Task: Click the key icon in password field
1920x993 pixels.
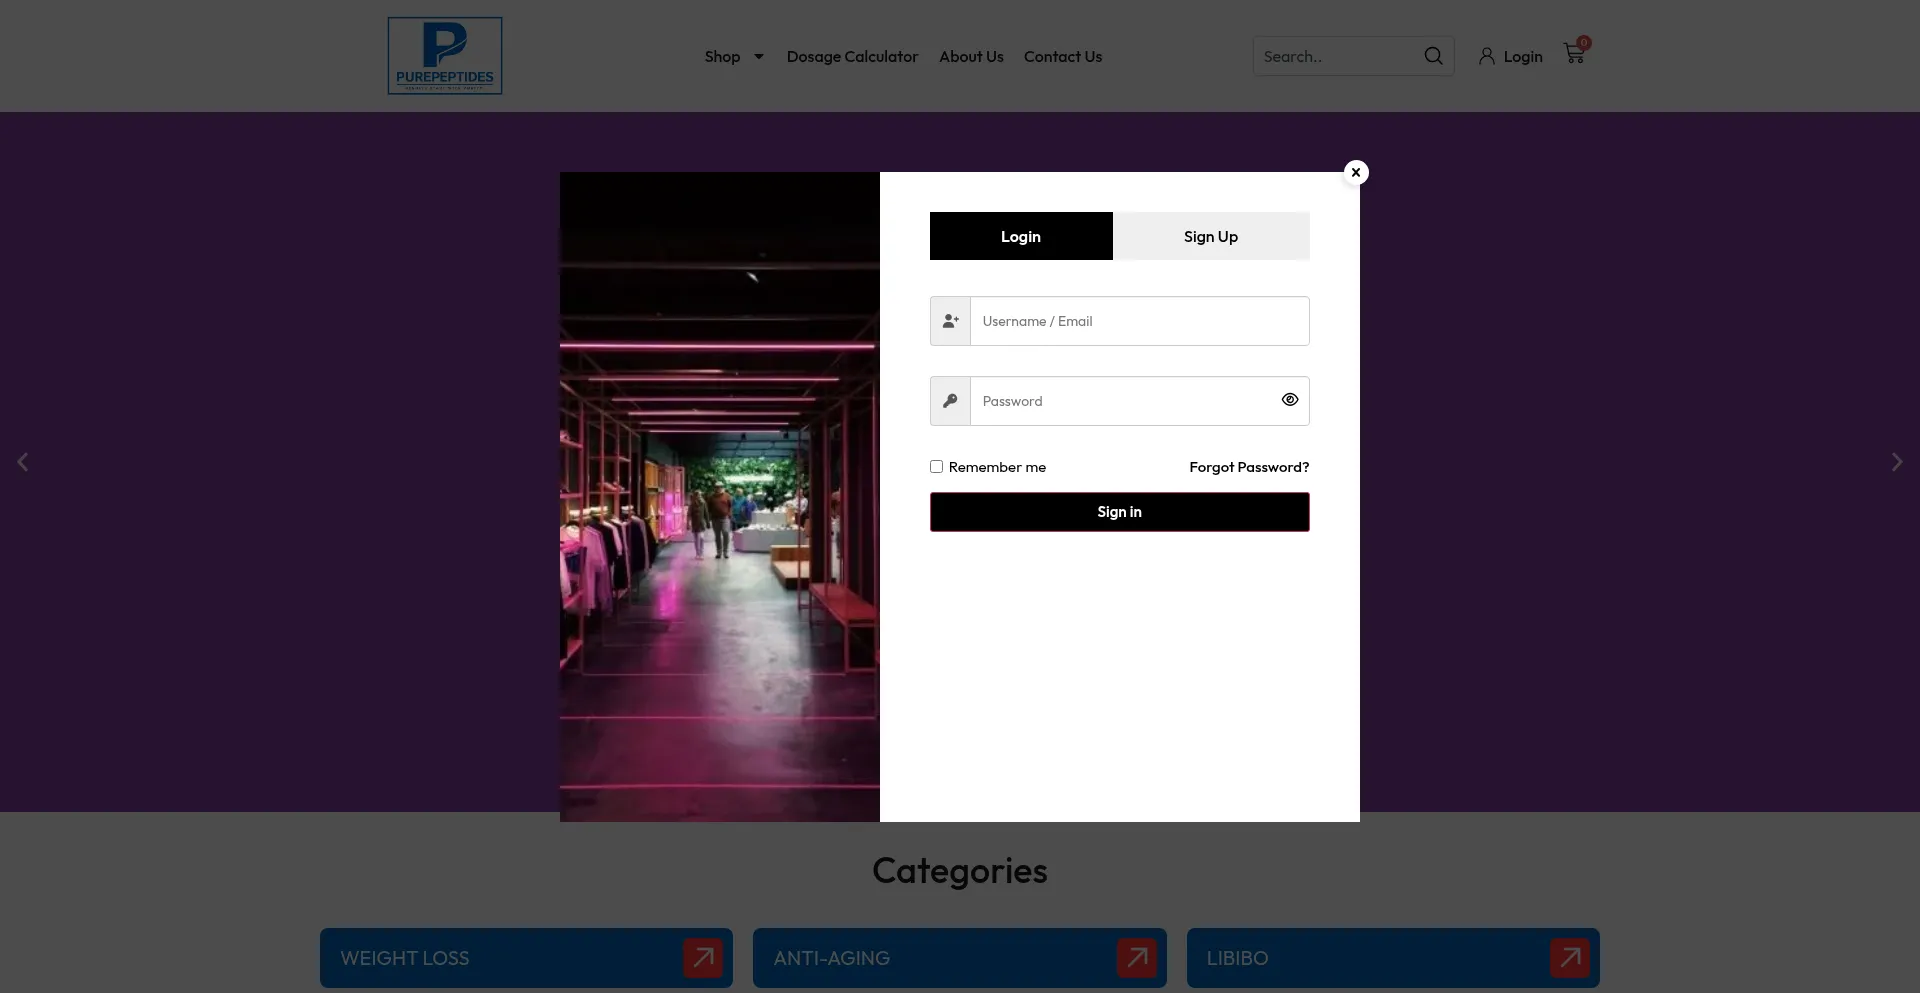Action: (x=950, y=401)
